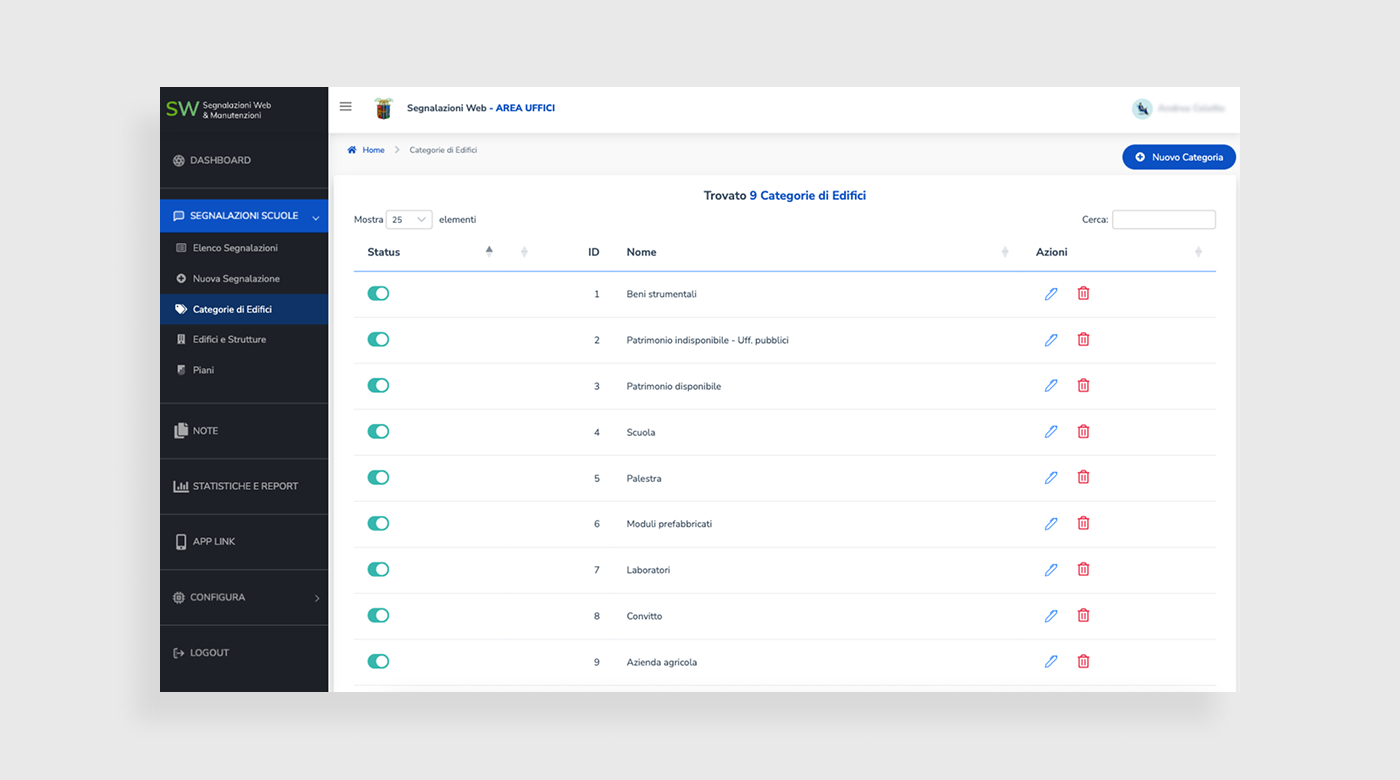1400x780 pixels.
Task: Expand the Configura sidebar menu
Action: click(x=244, y=598)
